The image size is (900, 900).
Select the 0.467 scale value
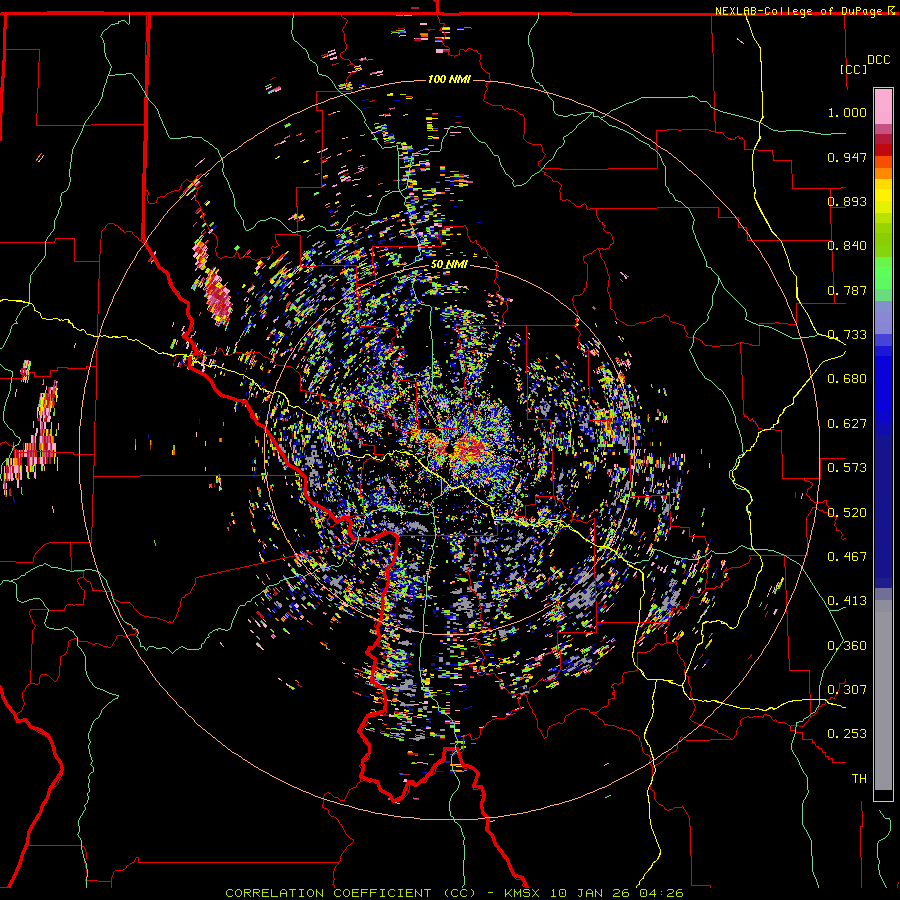coord(847,557)
